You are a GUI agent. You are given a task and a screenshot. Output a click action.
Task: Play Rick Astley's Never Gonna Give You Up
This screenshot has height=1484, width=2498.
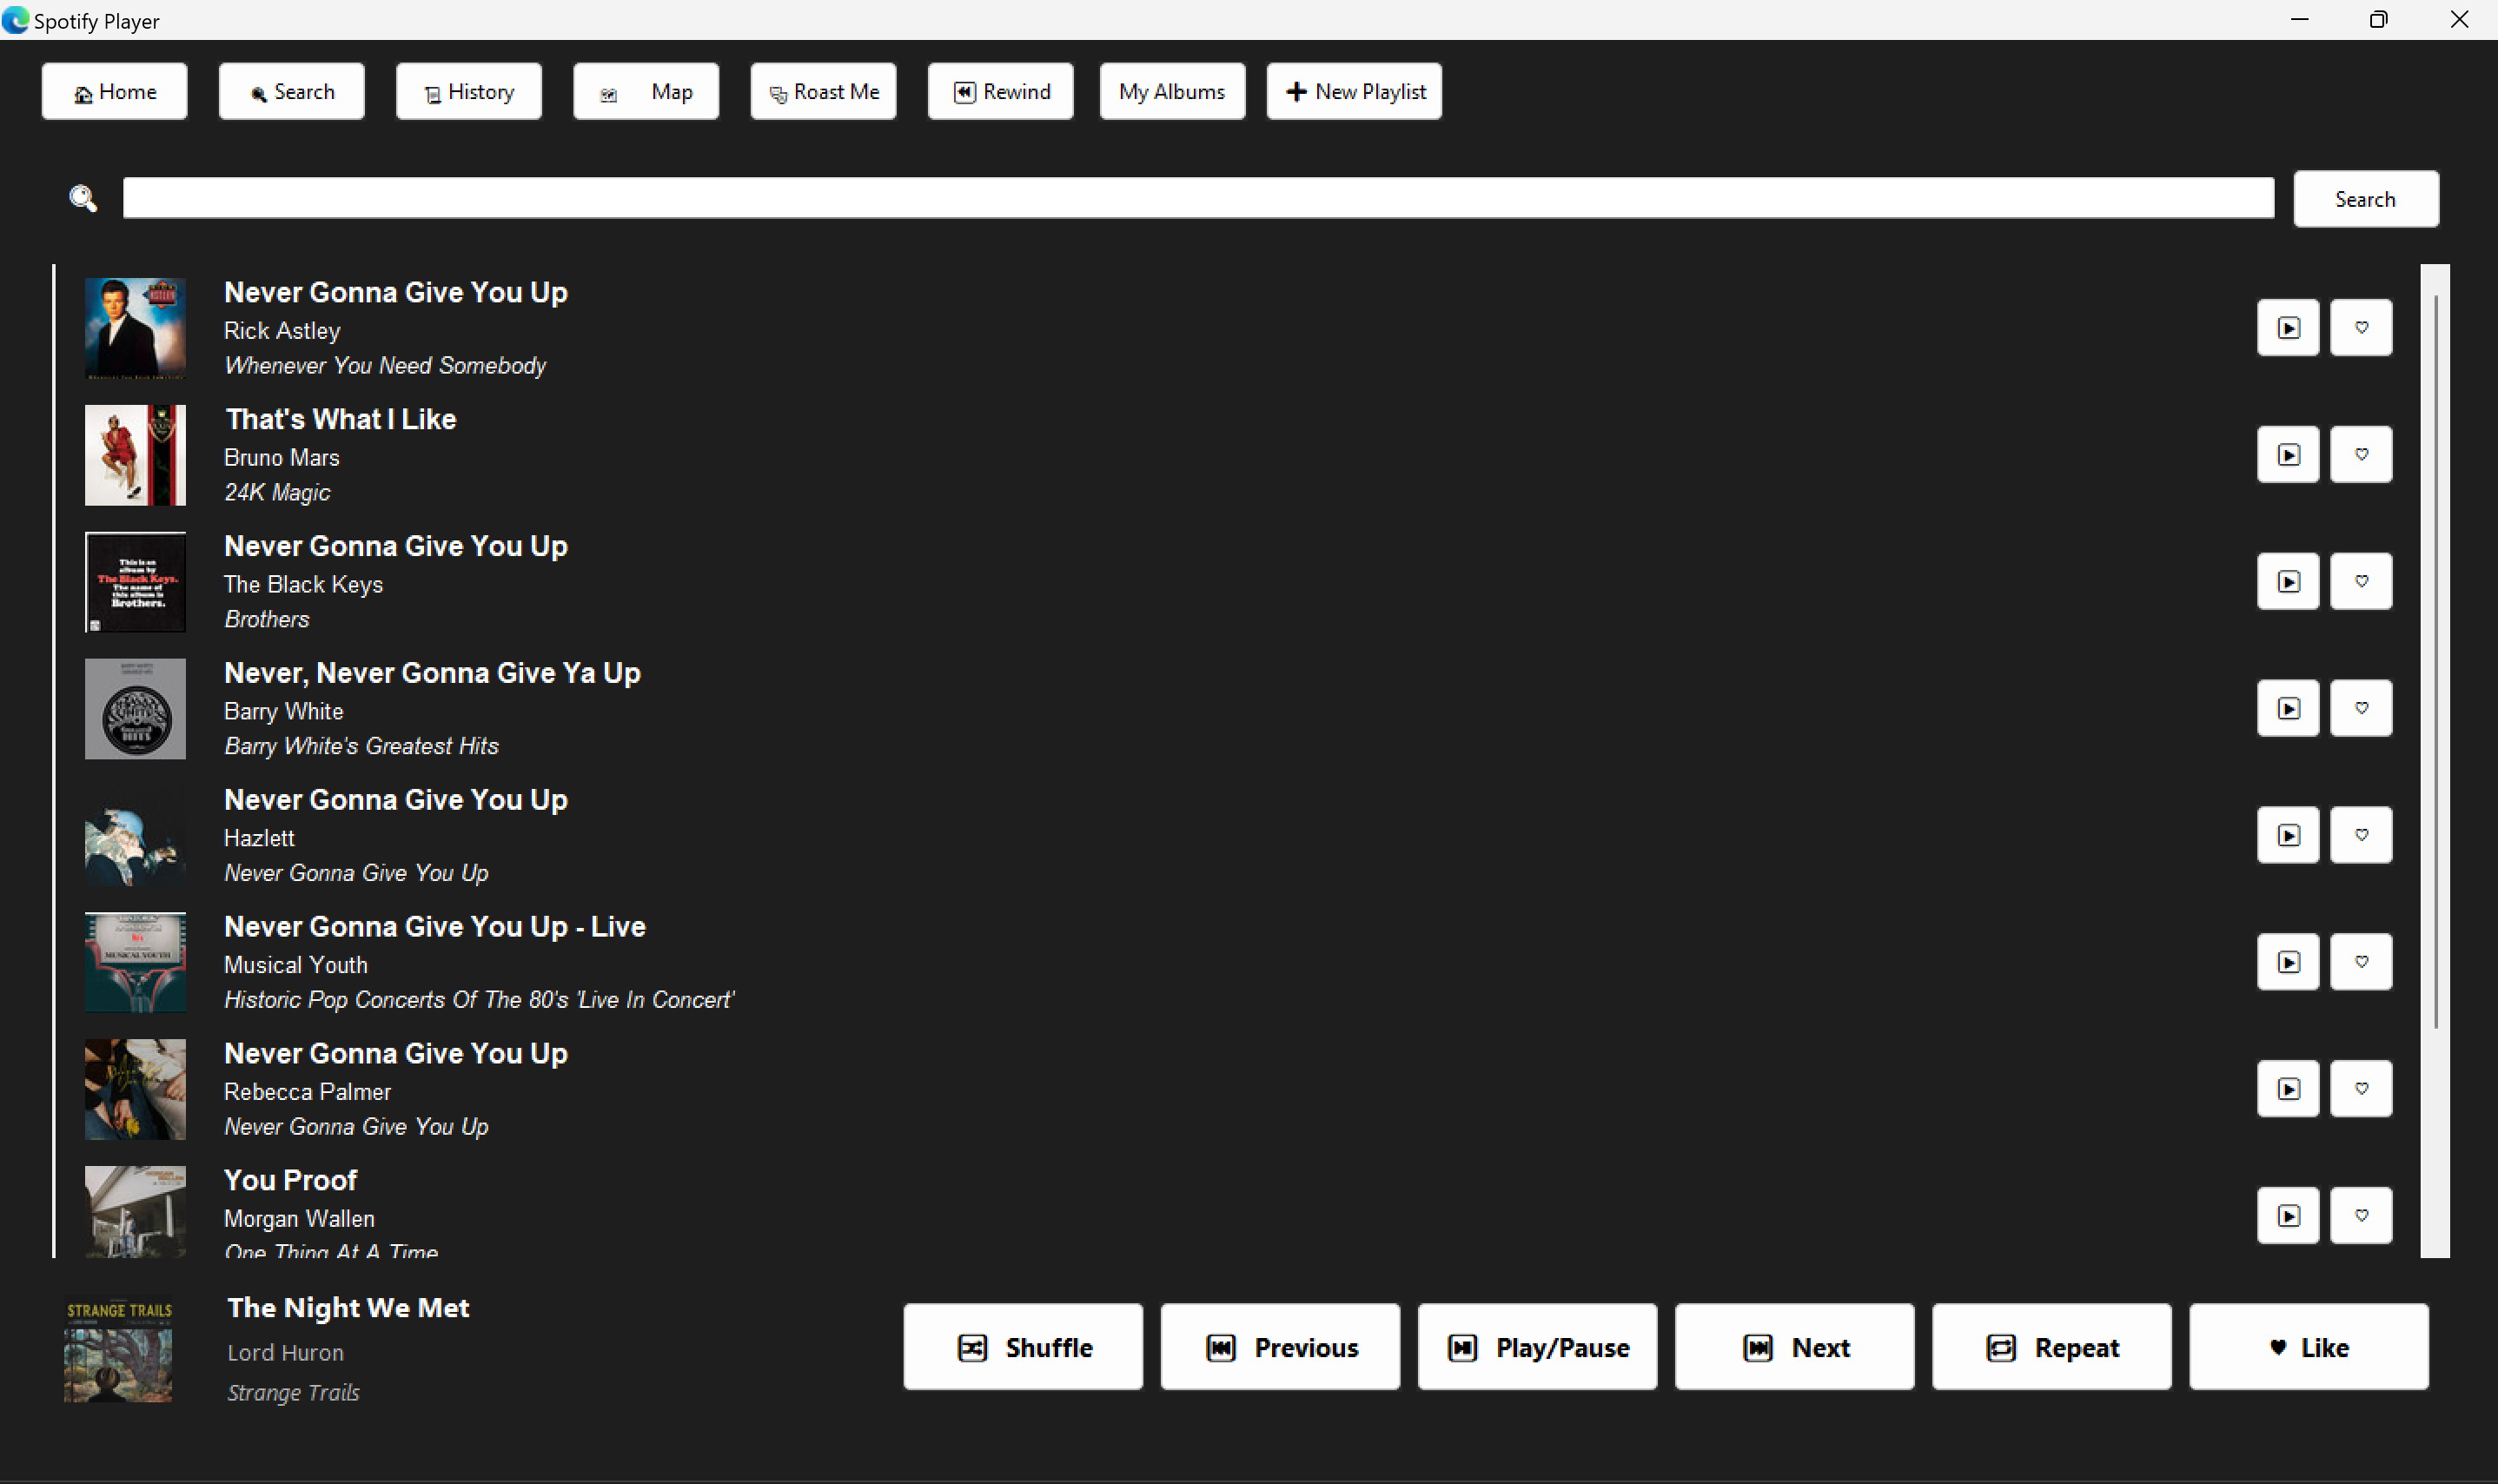(x=2287, y=328)
